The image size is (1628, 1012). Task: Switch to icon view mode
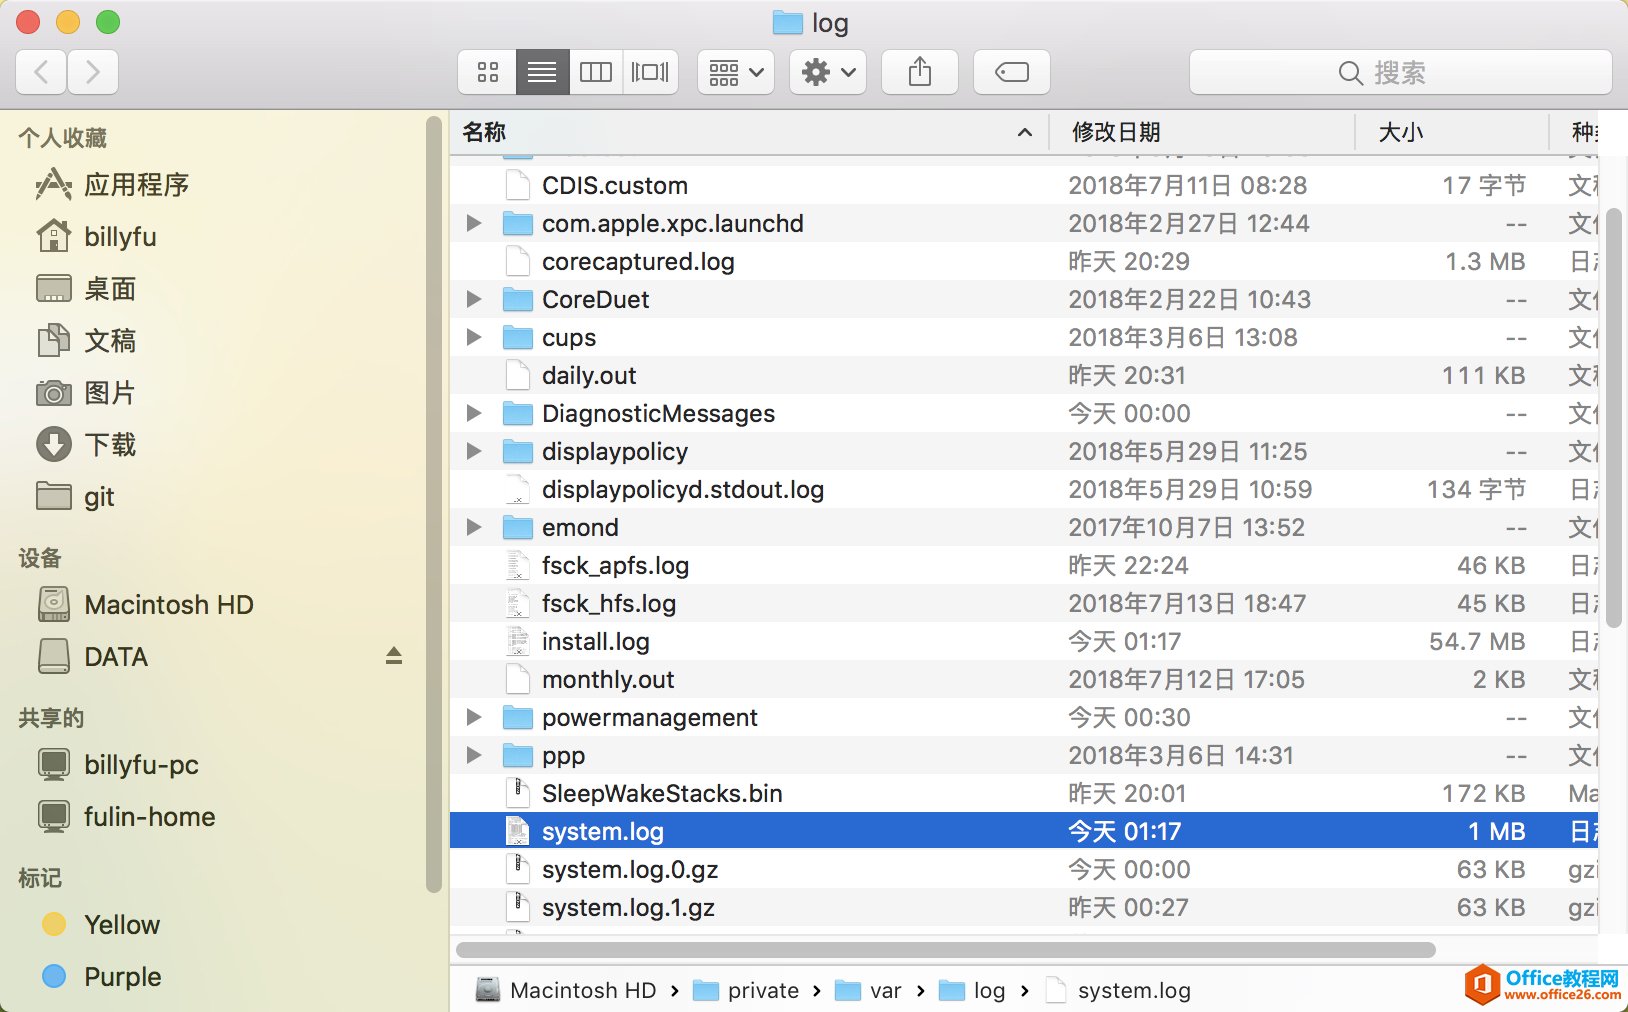(488, 72)
